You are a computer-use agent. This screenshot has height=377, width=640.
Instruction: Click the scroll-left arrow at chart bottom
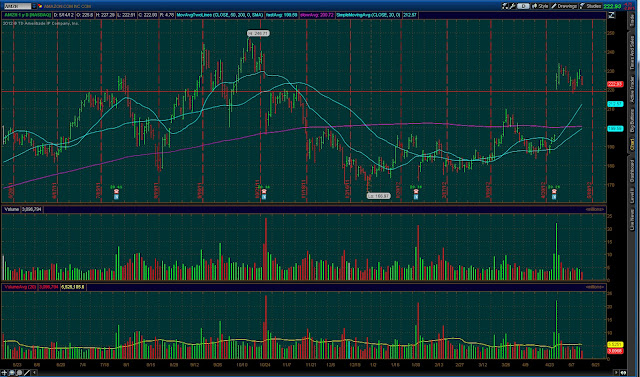point(34,372)
